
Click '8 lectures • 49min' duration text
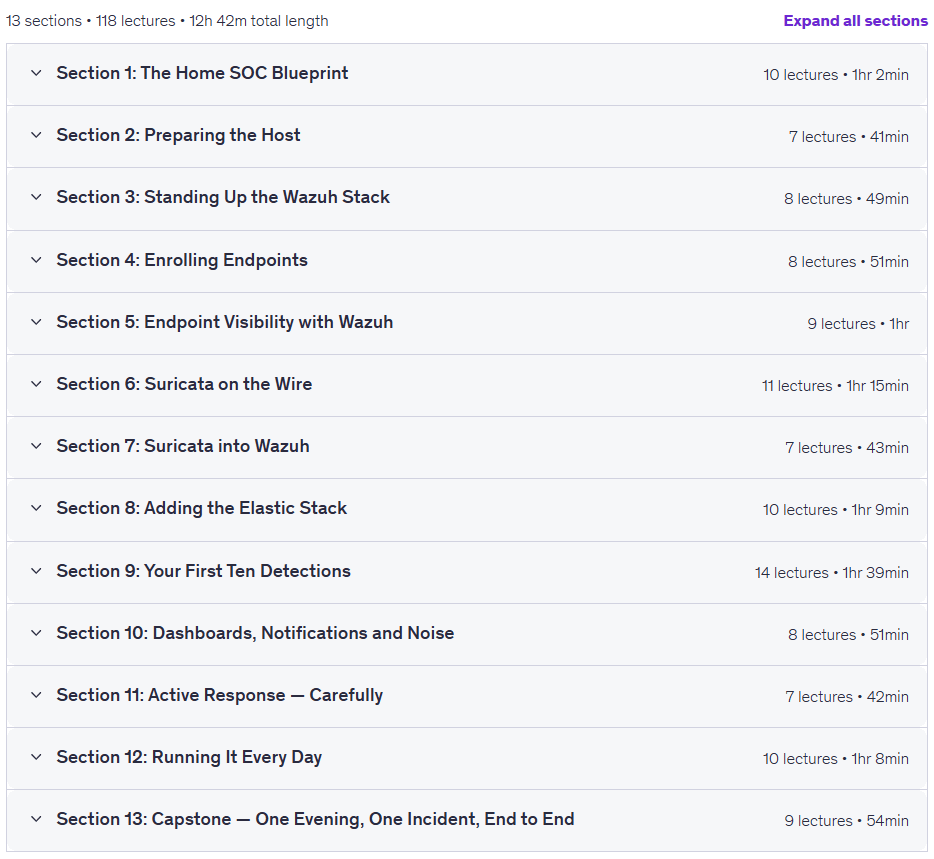coord(846,199)
